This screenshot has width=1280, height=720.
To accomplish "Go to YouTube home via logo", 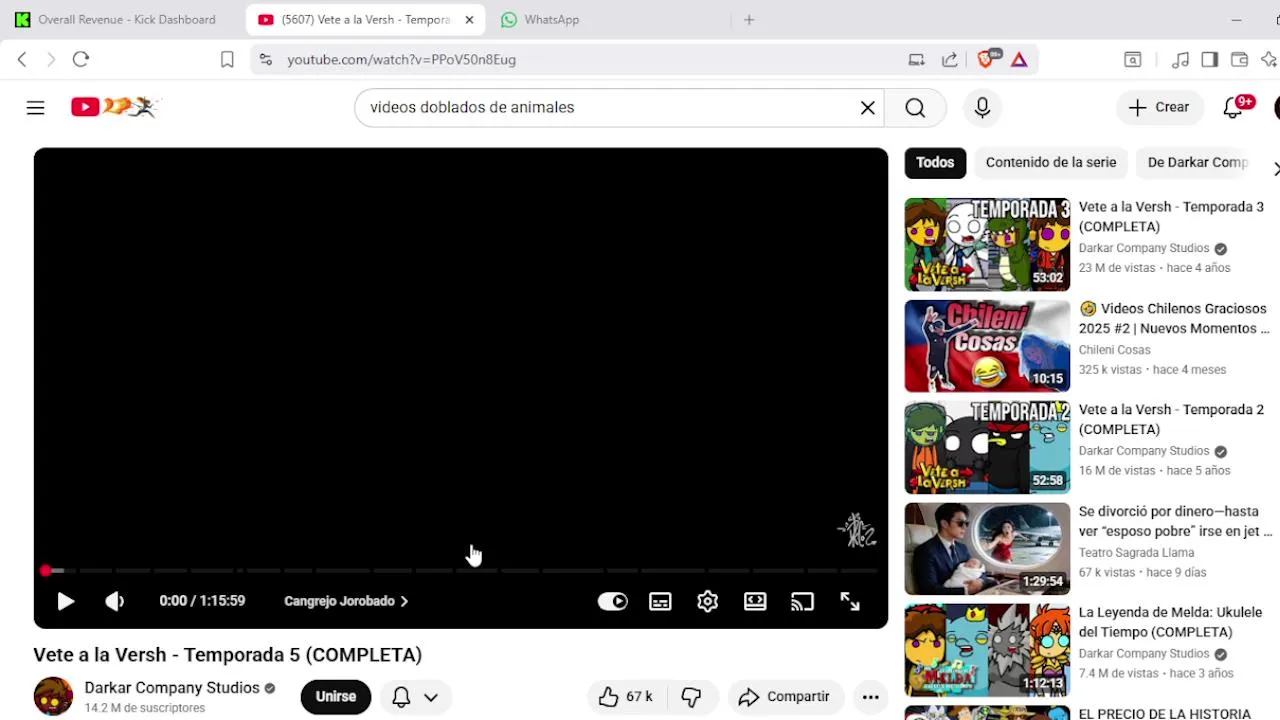I will (x=115, y=107).
